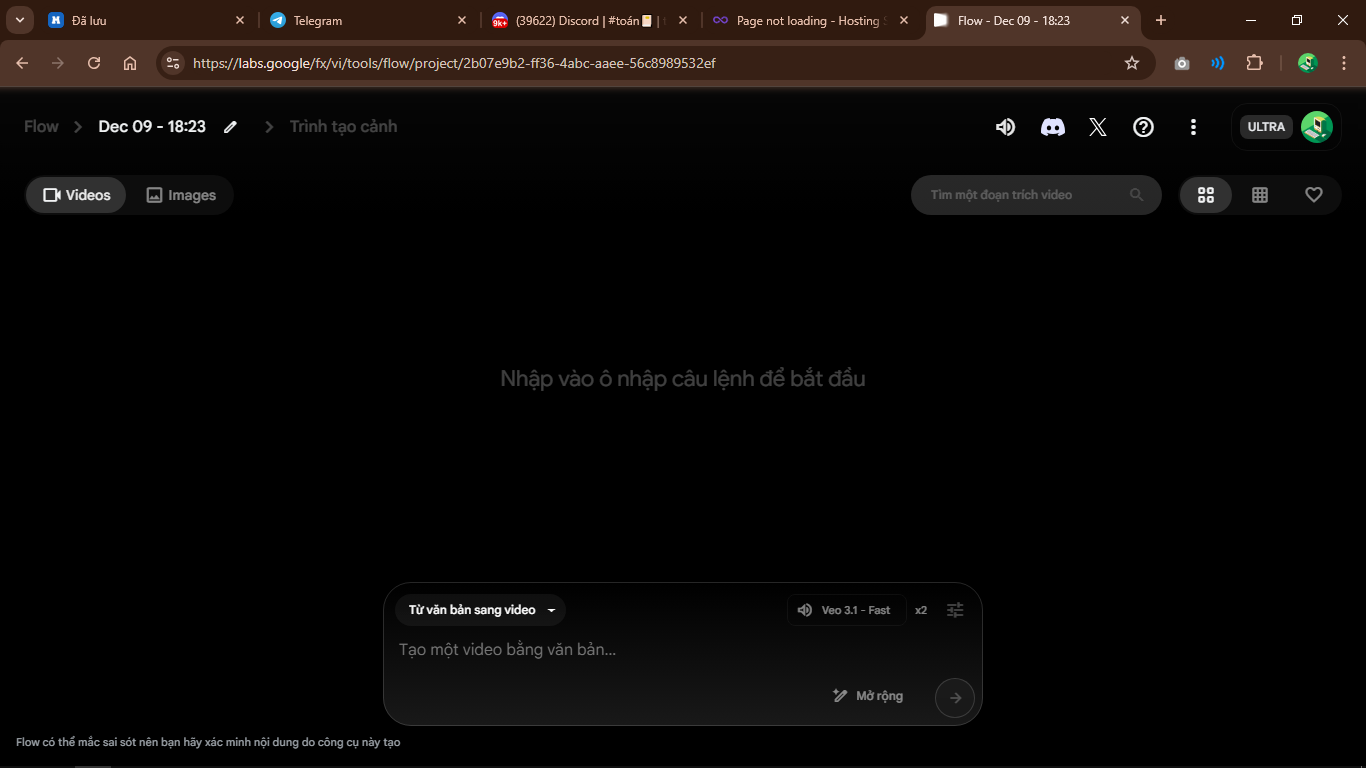The height and width of the screenshot is (768, 1366).
Task: Click the pencil icon to rename project
Action: click(x=231, y=127)
